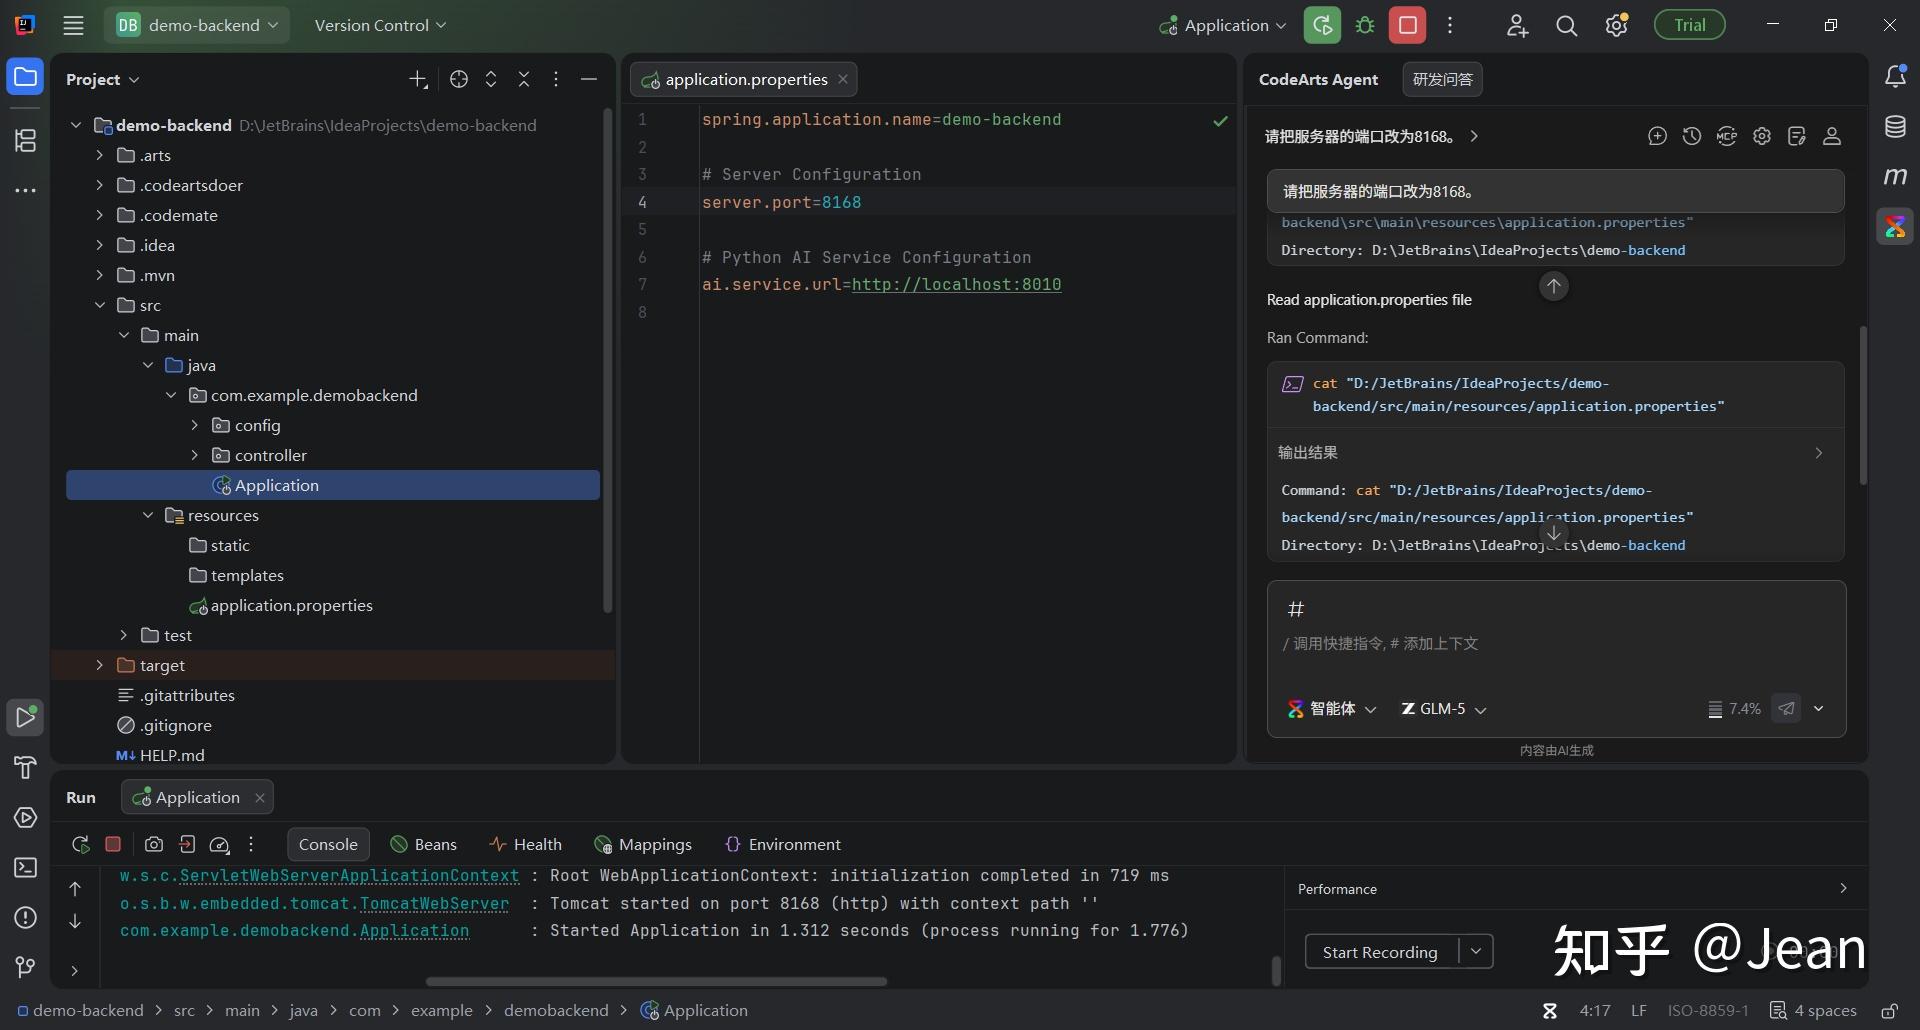Open the Git tool window
This screenshot has height=1030, width=1920.
[x=26, y=967]
